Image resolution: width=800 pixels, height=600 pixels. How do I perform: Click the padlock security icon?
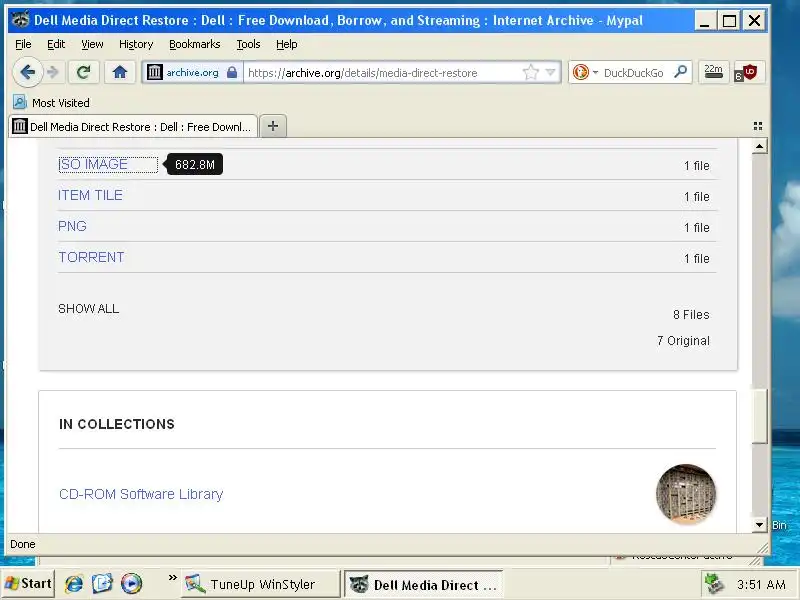click(x=232, y=72)
